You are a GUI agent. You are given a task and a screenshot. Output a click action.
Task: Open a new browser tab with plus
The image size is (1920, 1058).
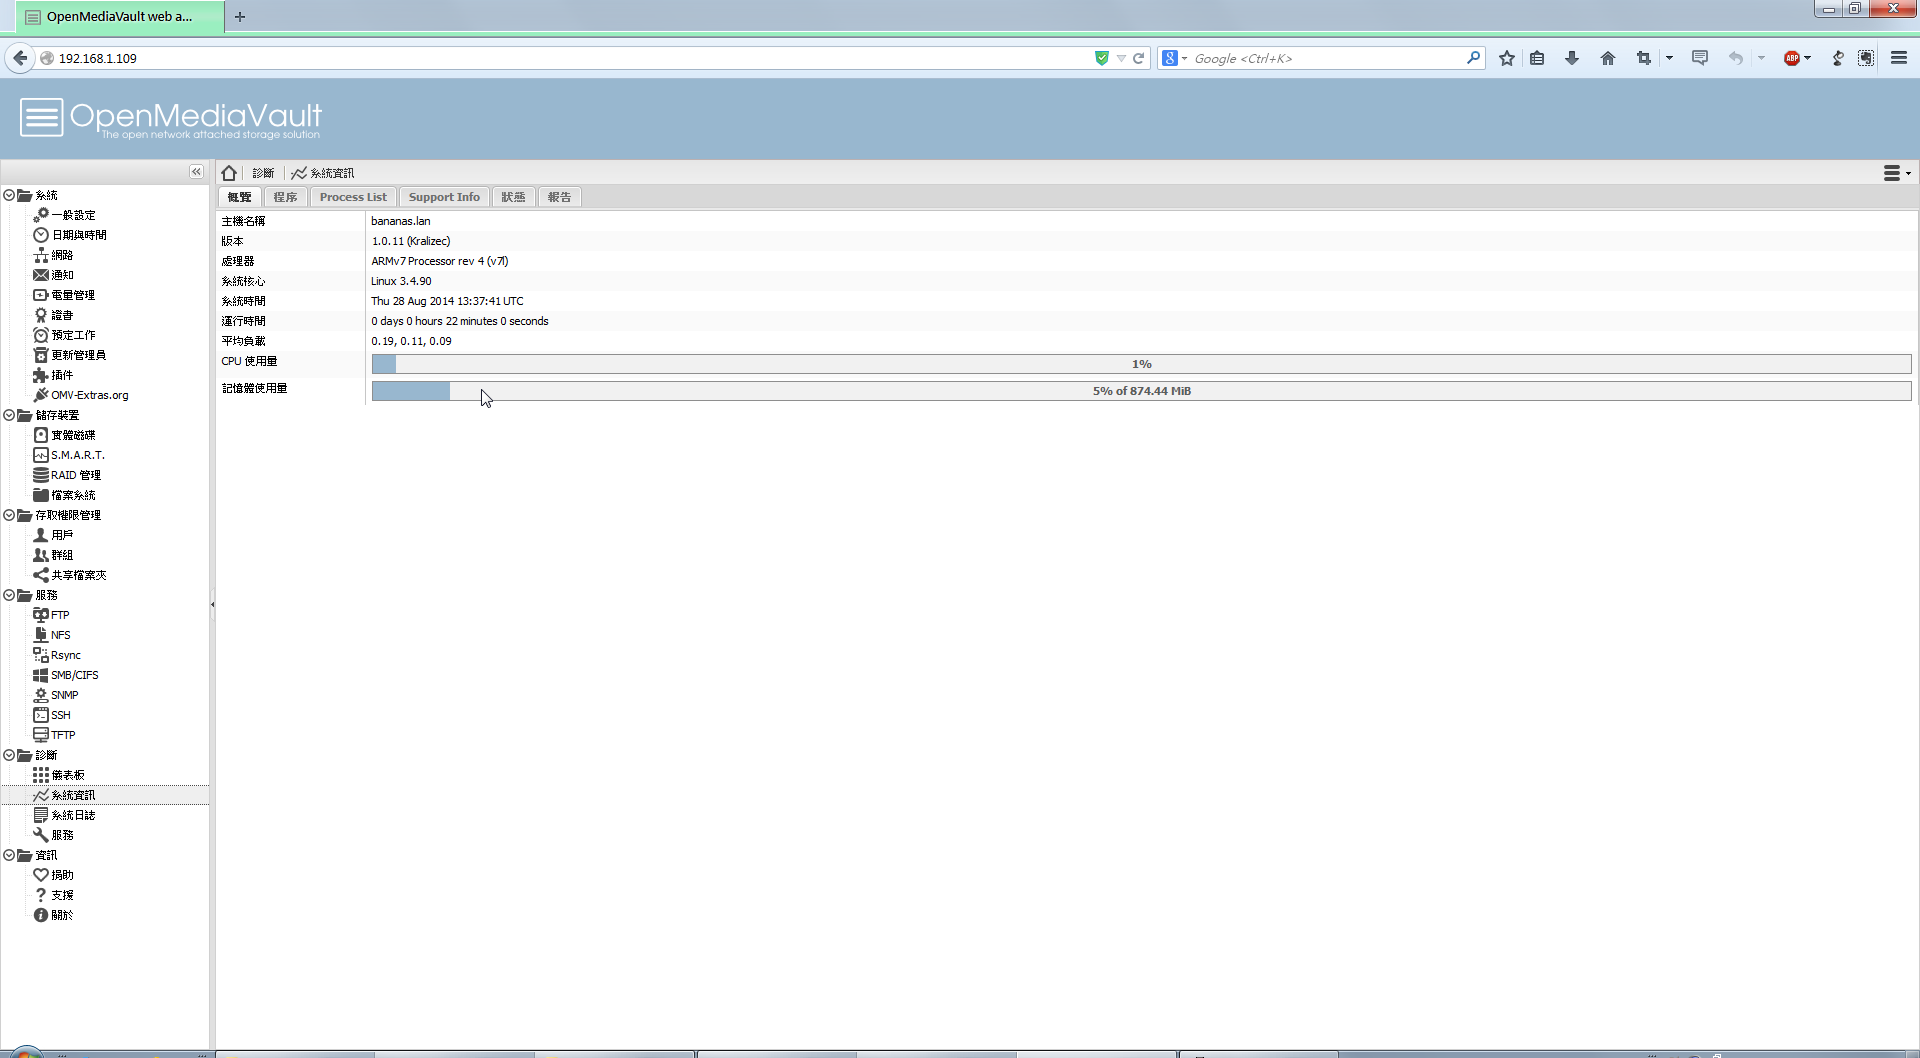pyautogui.click(x=240, y=16)
